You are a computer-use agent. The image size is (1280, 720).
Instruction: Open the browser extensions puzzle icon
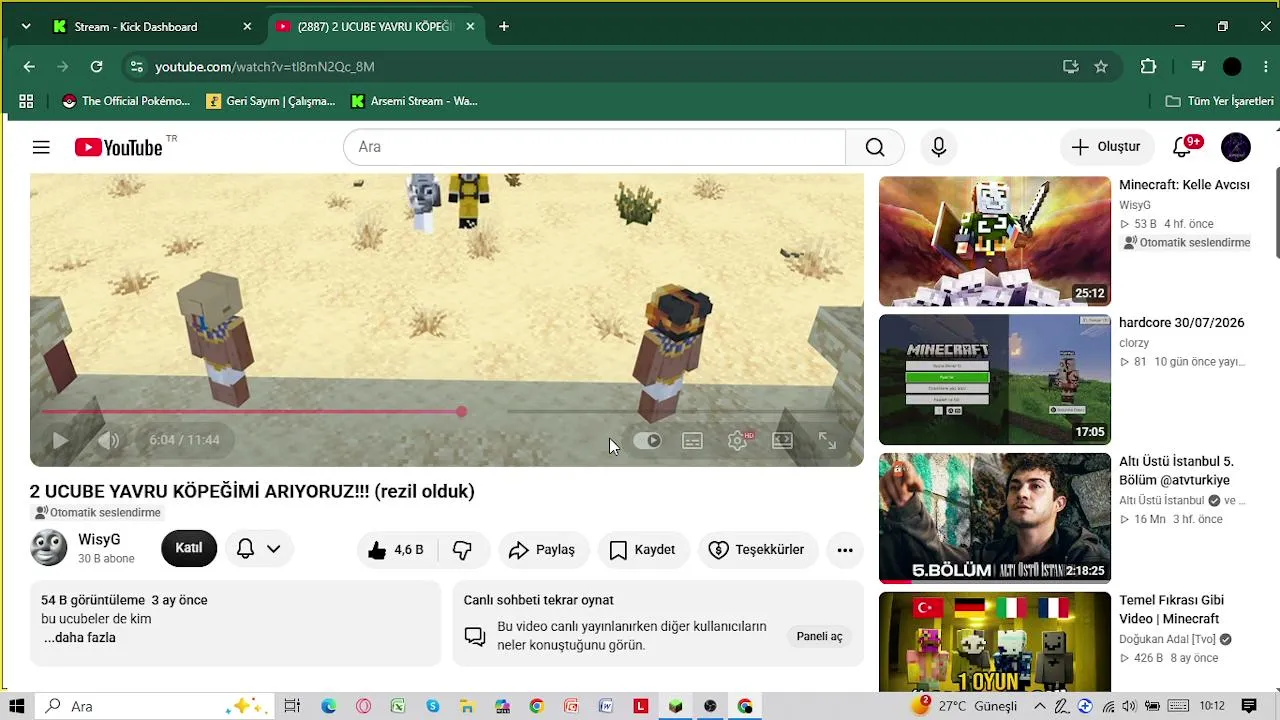point(1148,67)
